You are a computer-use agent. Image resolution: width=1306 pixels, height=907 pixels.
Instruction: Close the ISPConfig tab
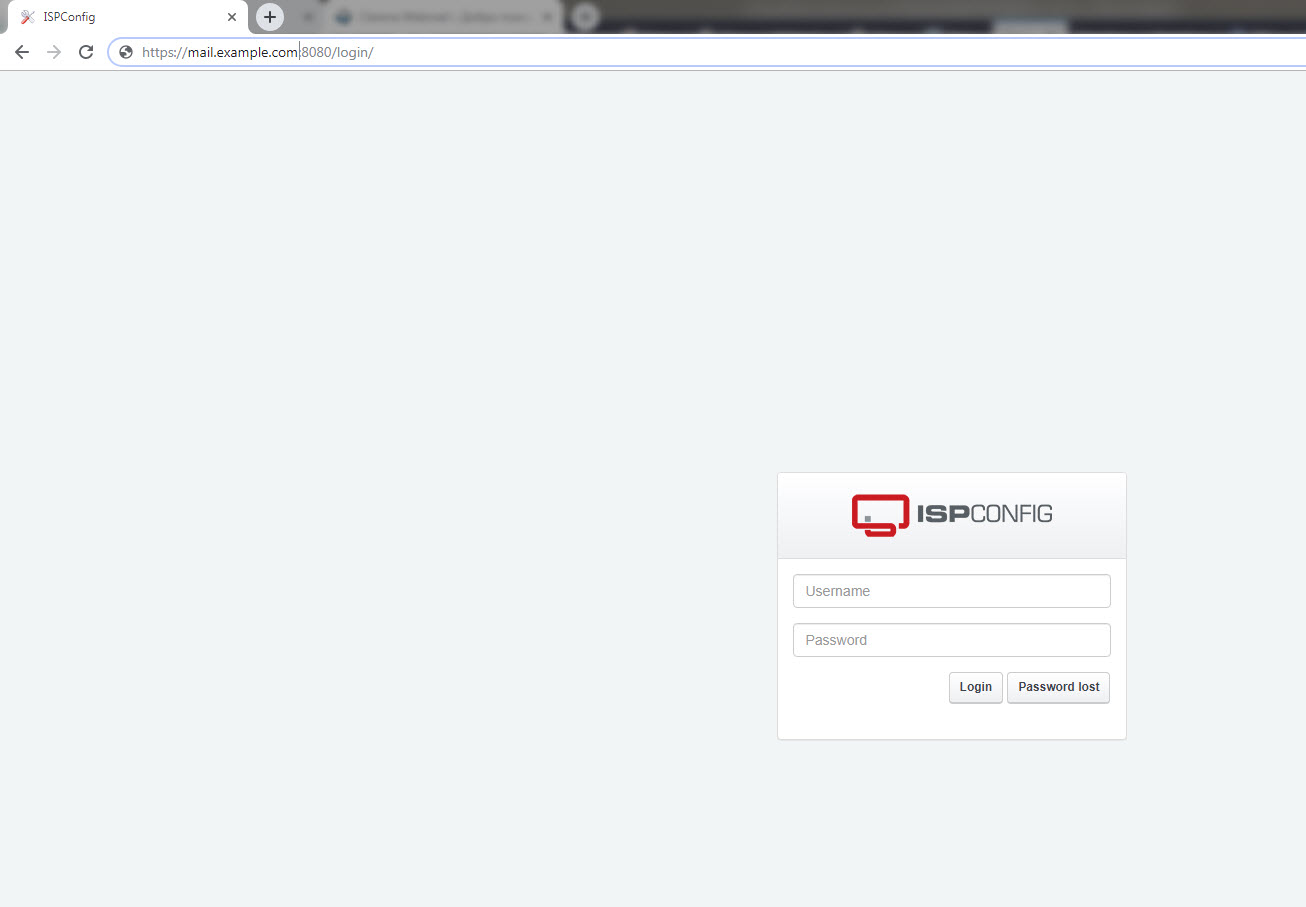click(232, 17)
